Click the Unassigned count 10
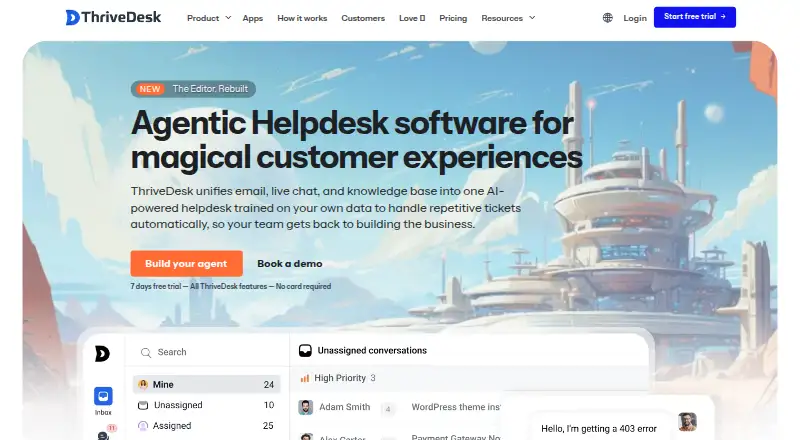Image resolution: width=800 pixels, height=440 pixels. click(269, 405)
